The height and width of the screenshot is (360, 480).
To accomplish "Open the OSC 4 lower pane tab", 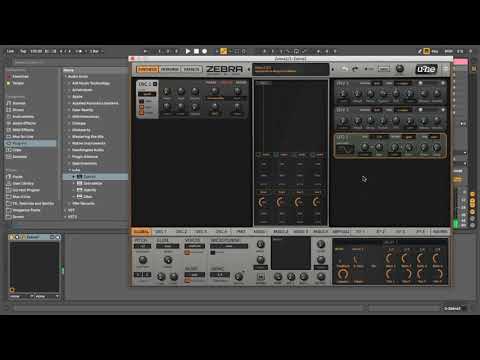I will click(221, 231).
